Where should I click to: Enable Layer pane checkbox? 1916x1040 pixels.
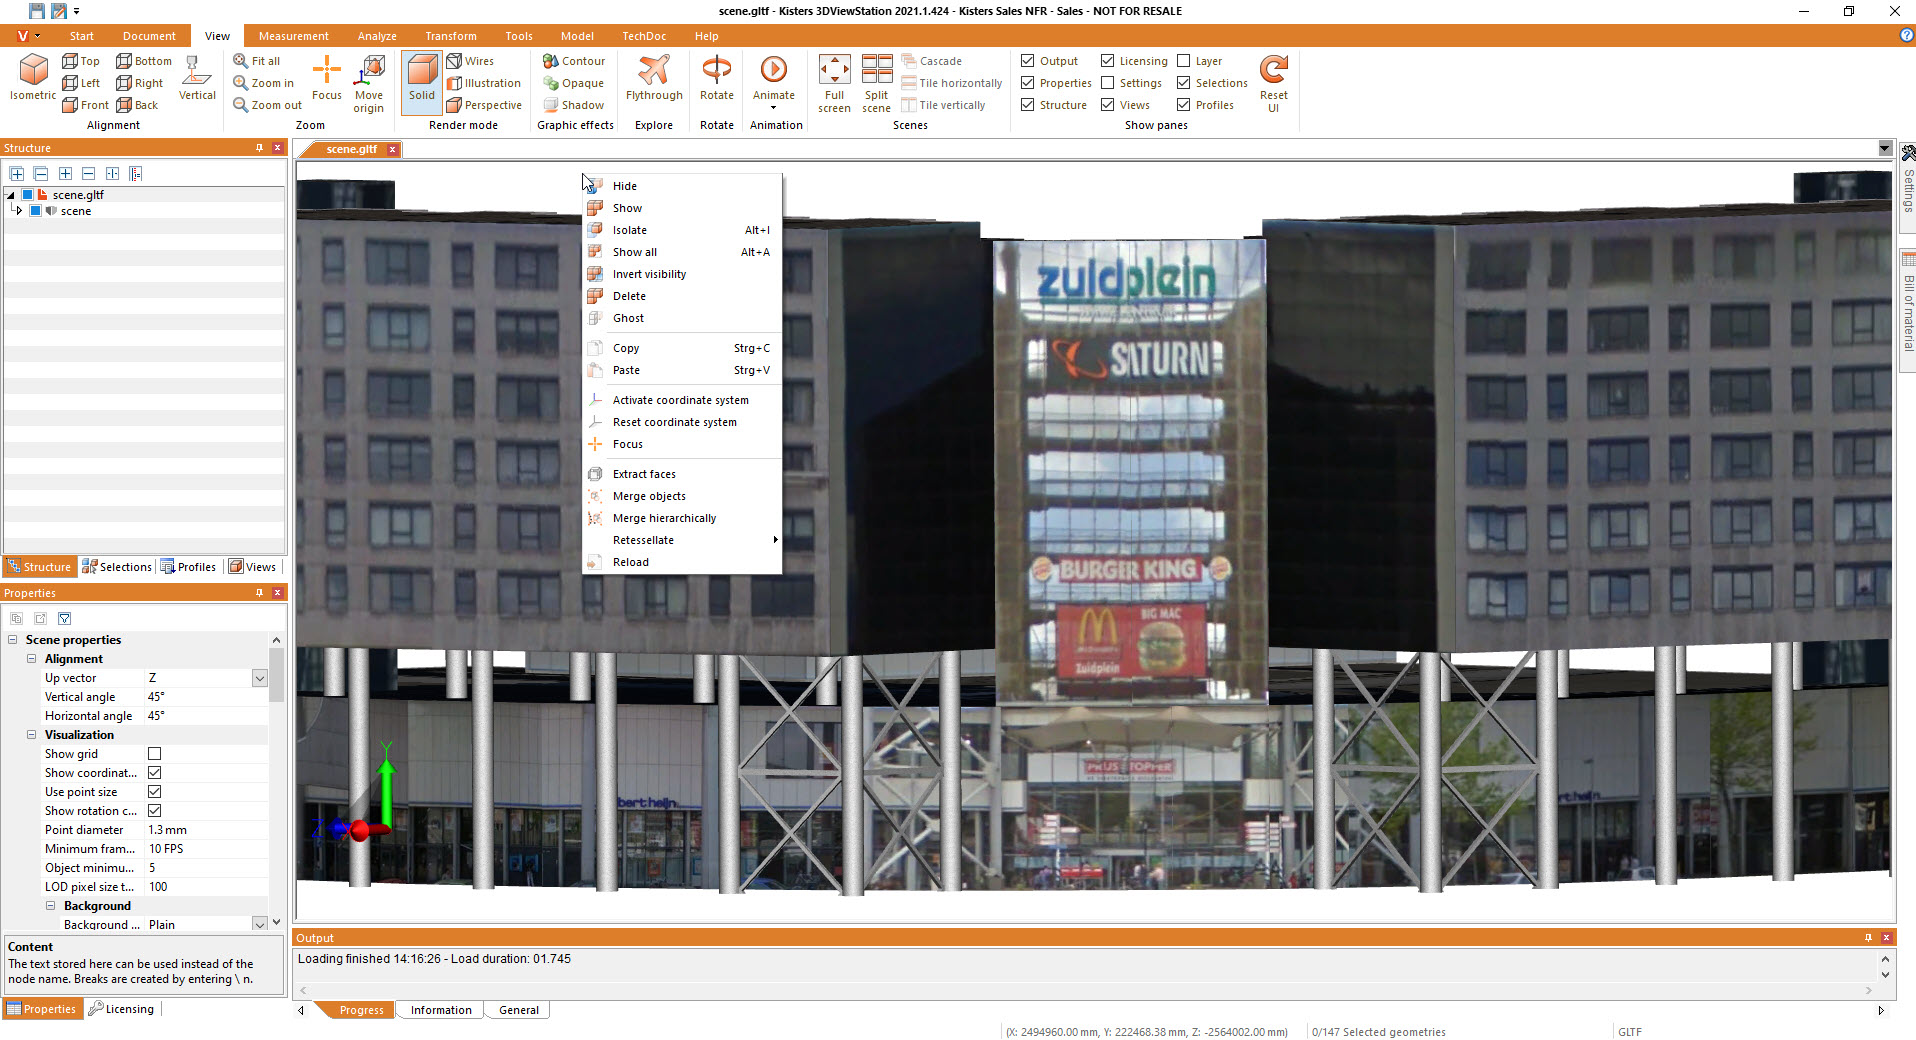(1183, 61)
